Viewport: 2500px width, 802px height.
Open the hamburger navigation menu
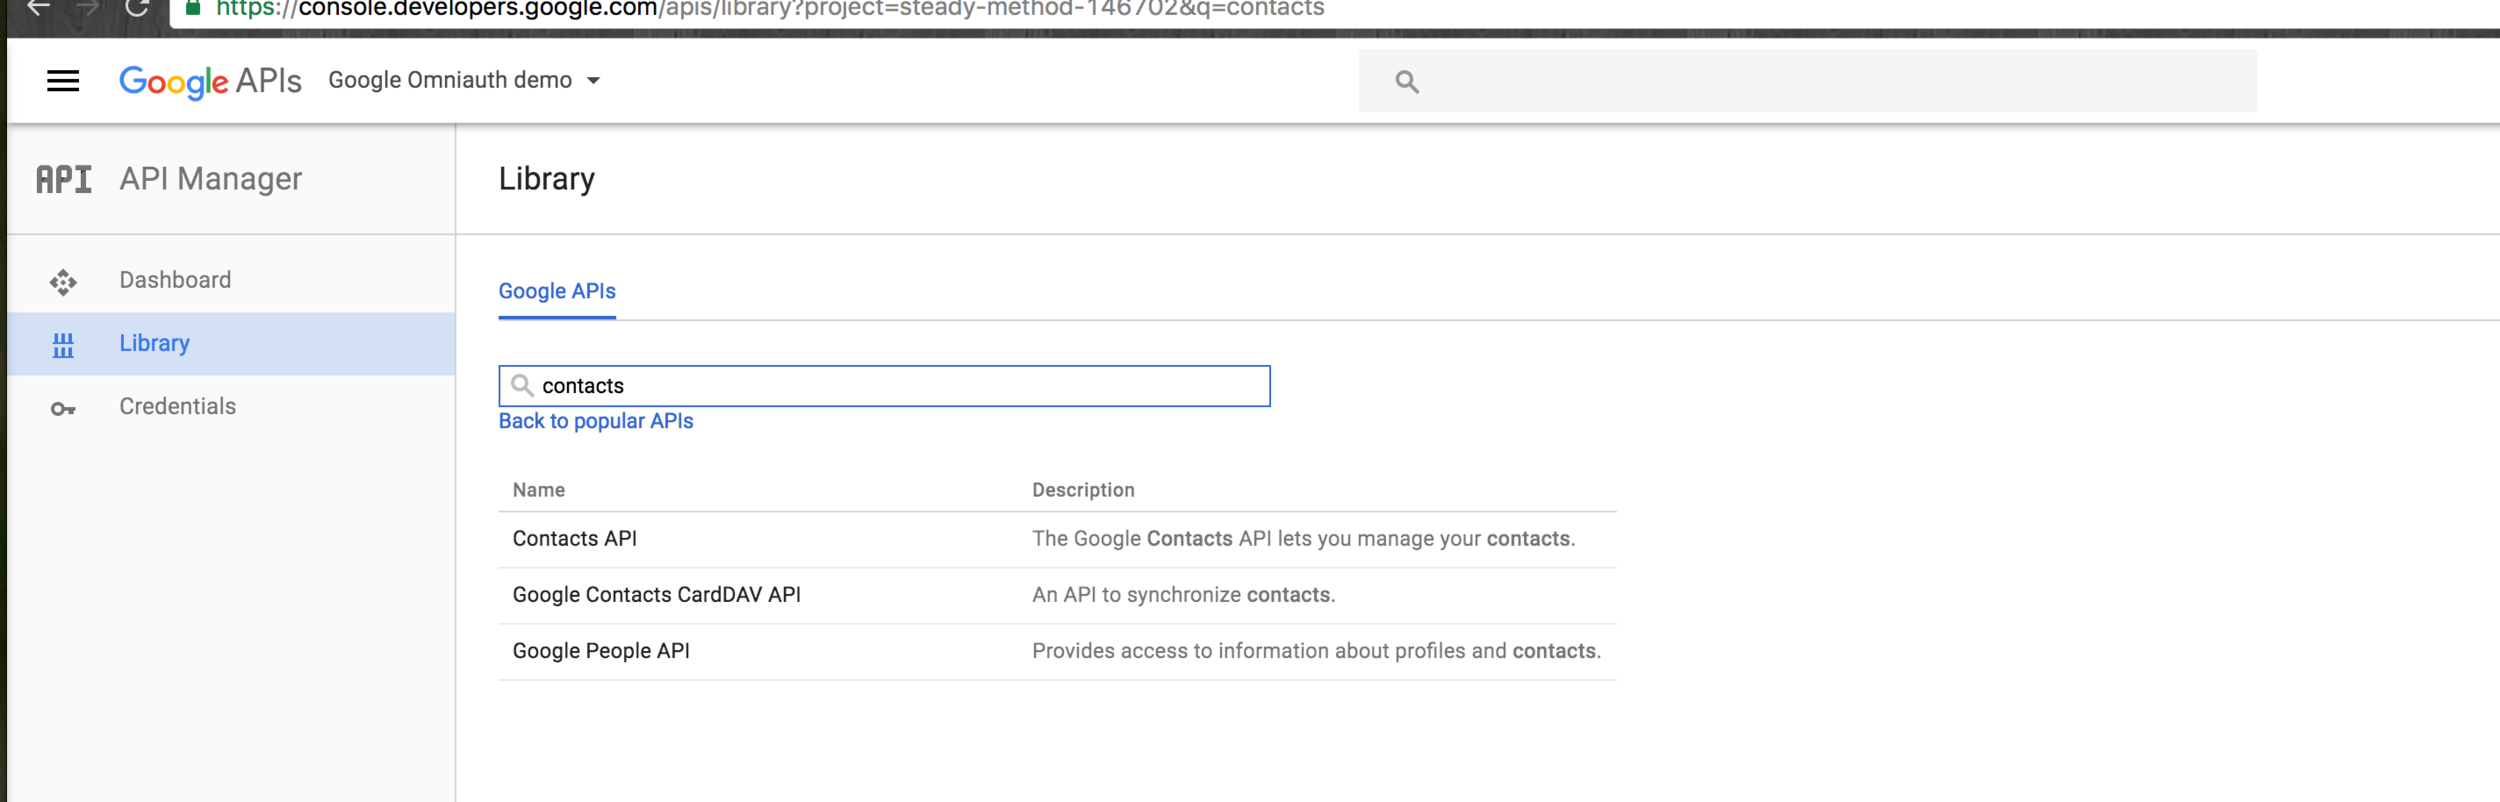[x=63, y=81]
